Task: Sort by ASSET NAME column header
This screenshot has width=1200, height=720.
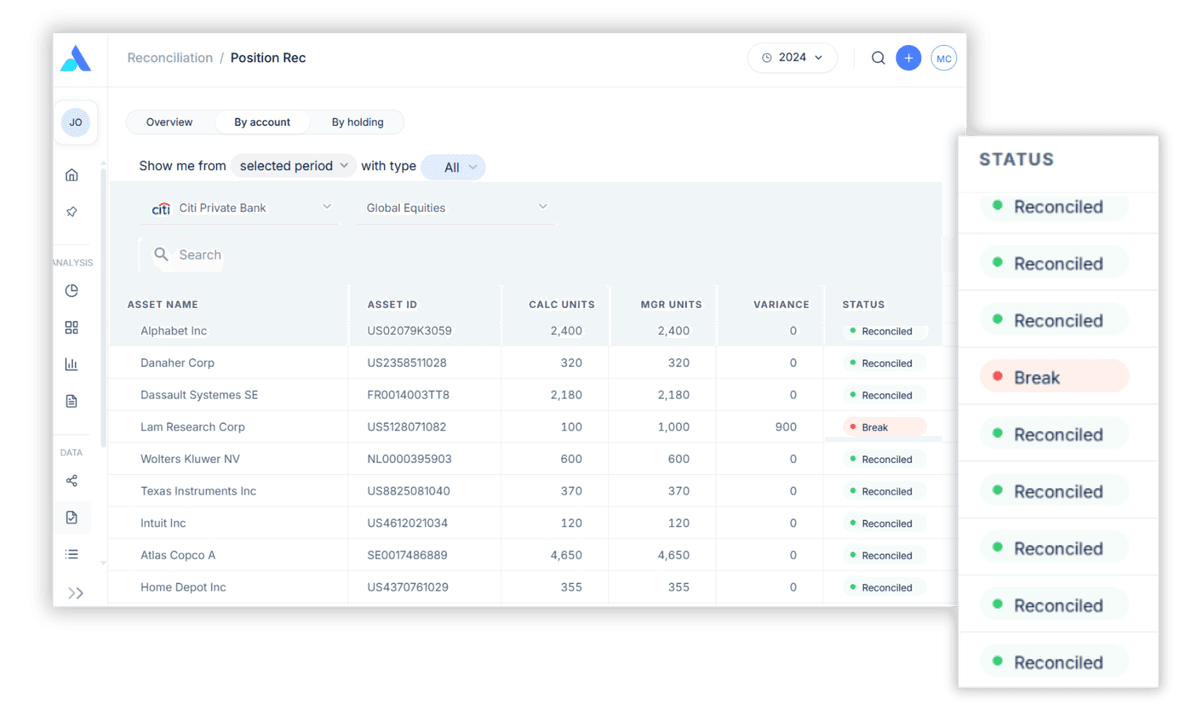Action: [163, 304]
